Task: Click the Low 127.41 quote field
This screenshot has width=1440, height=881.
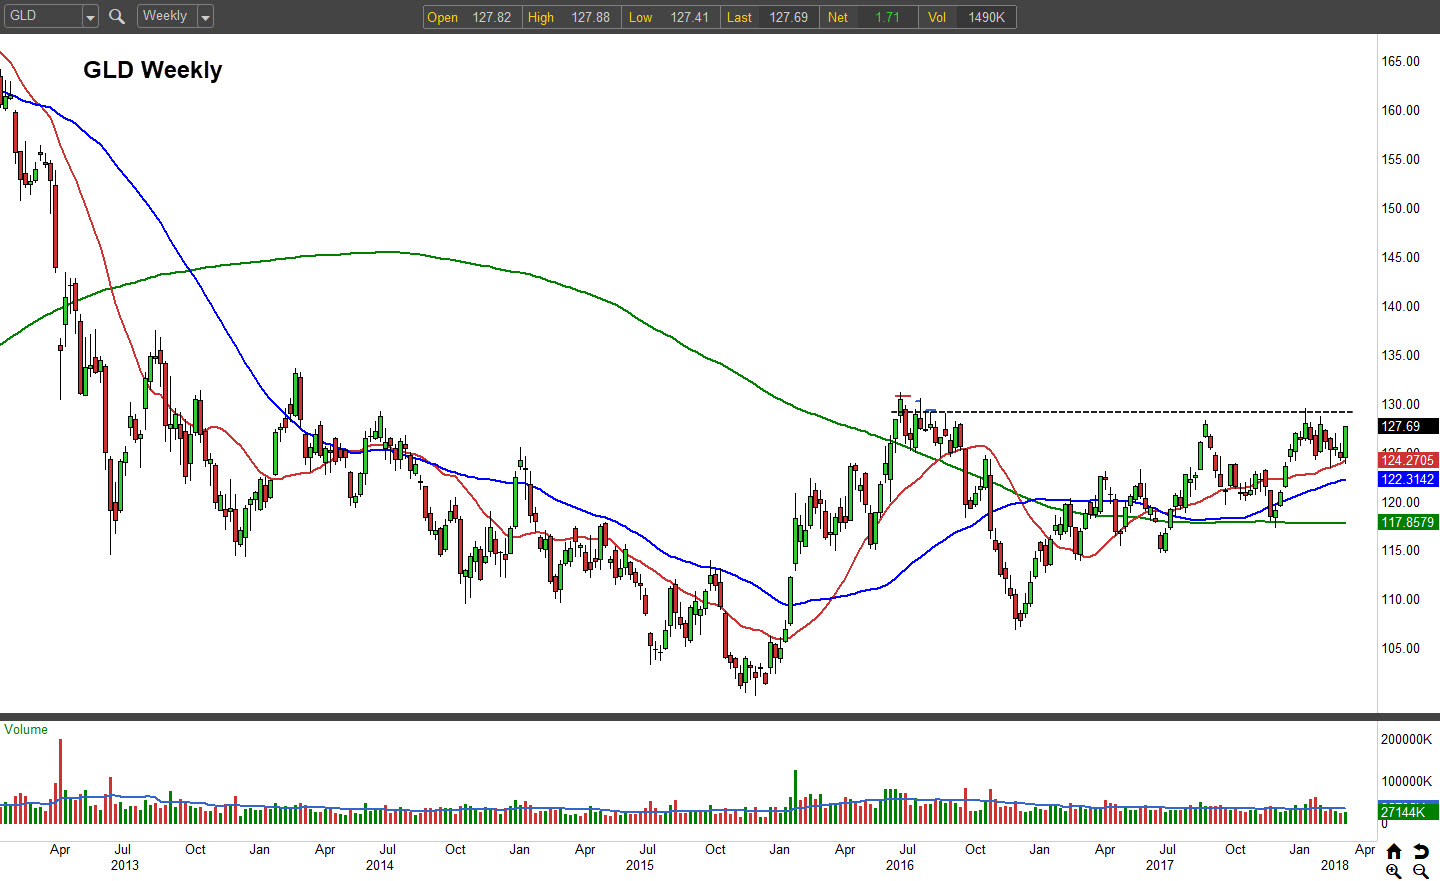Action: point(670,17)
